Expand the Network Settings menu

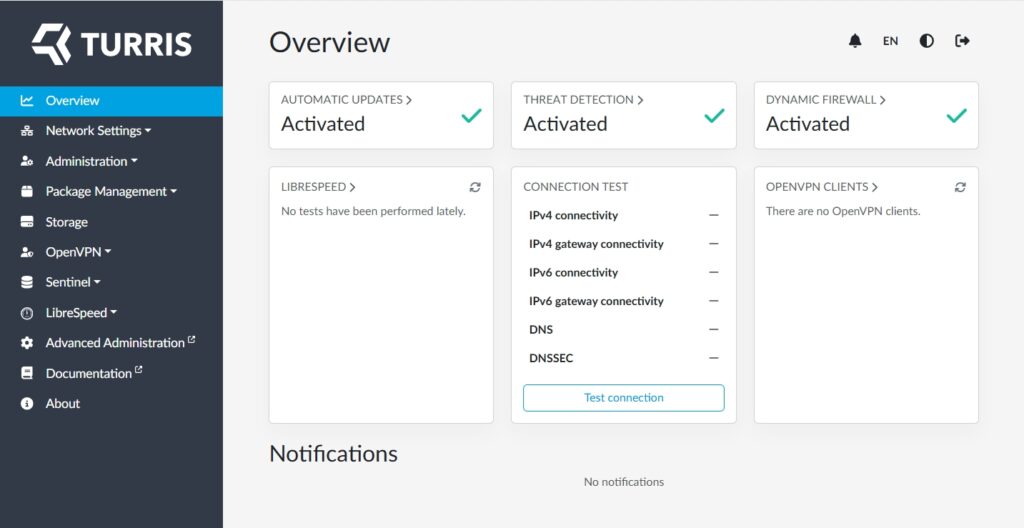(x=98, y=131)
